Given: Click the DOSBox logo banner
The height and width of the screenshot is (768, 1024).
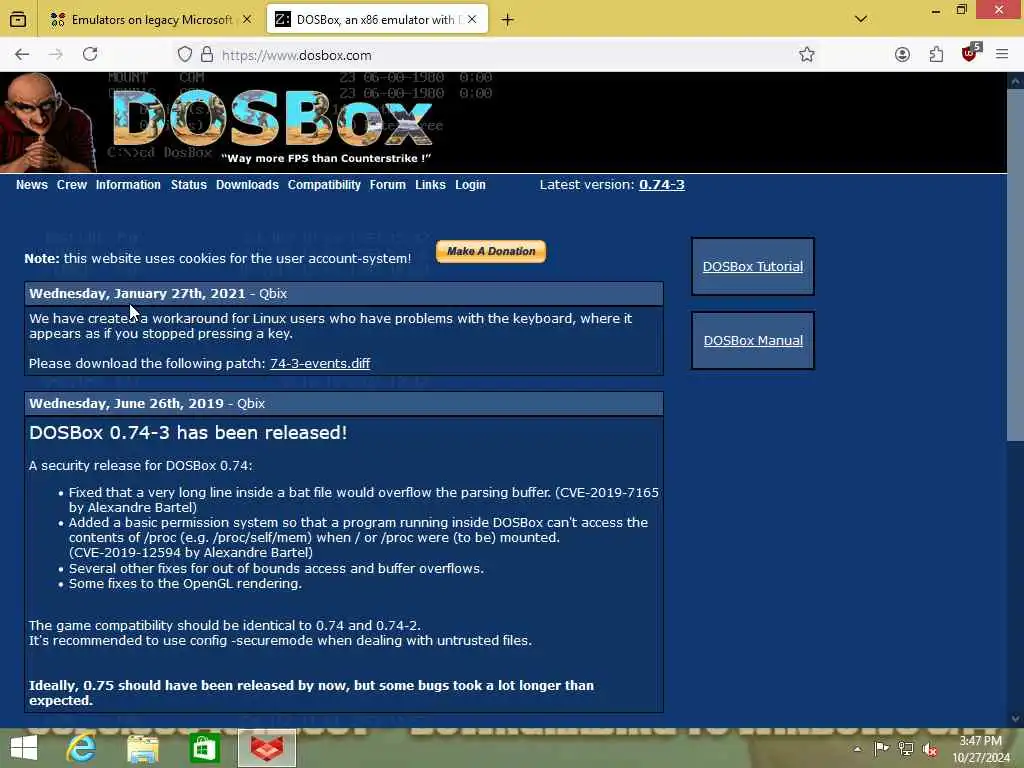Looking at the screenshot, I should pyautogui.click(x=273, y=119).
